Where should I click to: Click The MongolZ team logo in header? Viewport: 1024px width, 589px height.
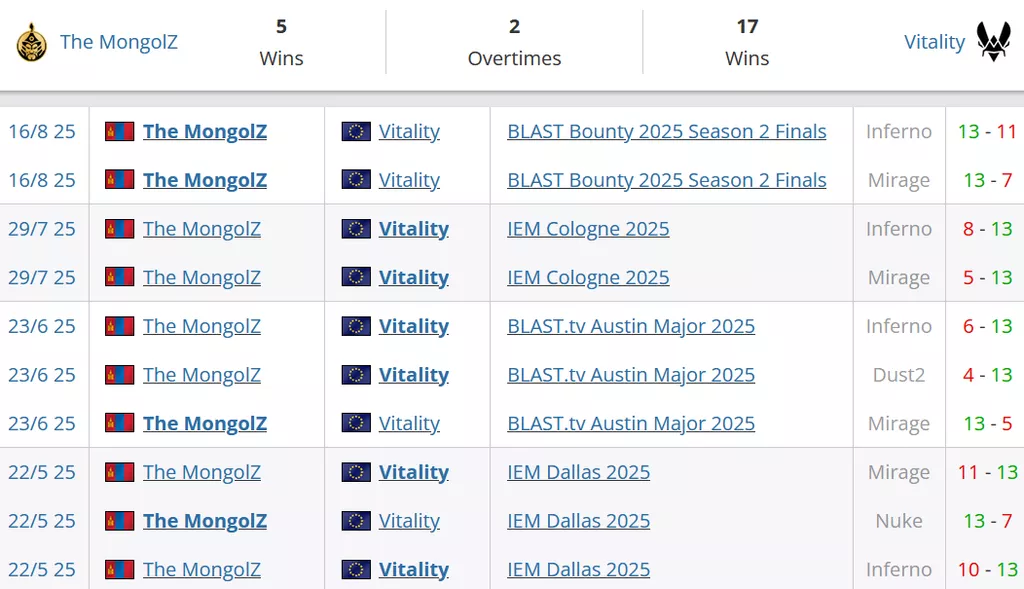[31, 42]
